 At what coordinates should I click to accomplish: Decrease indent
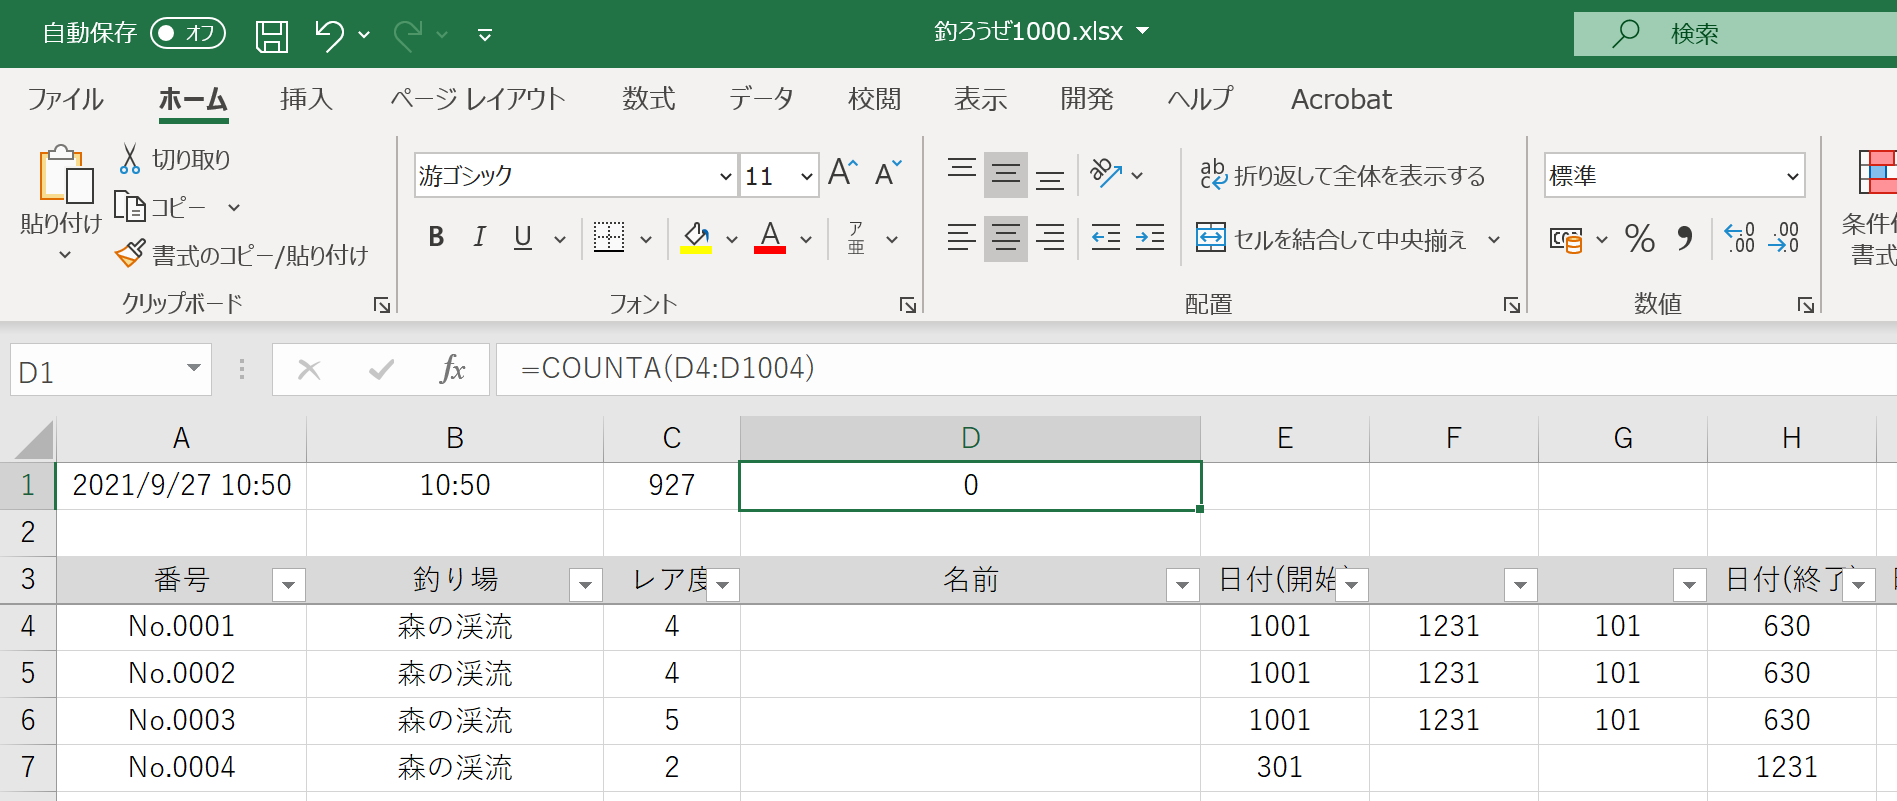[1106, 238]
